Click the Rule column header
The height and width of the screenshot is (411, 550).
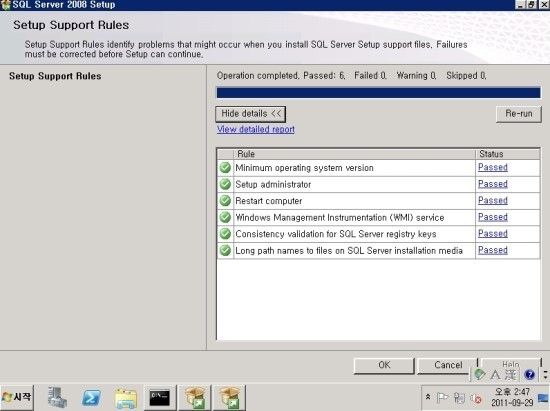(354, 154)
